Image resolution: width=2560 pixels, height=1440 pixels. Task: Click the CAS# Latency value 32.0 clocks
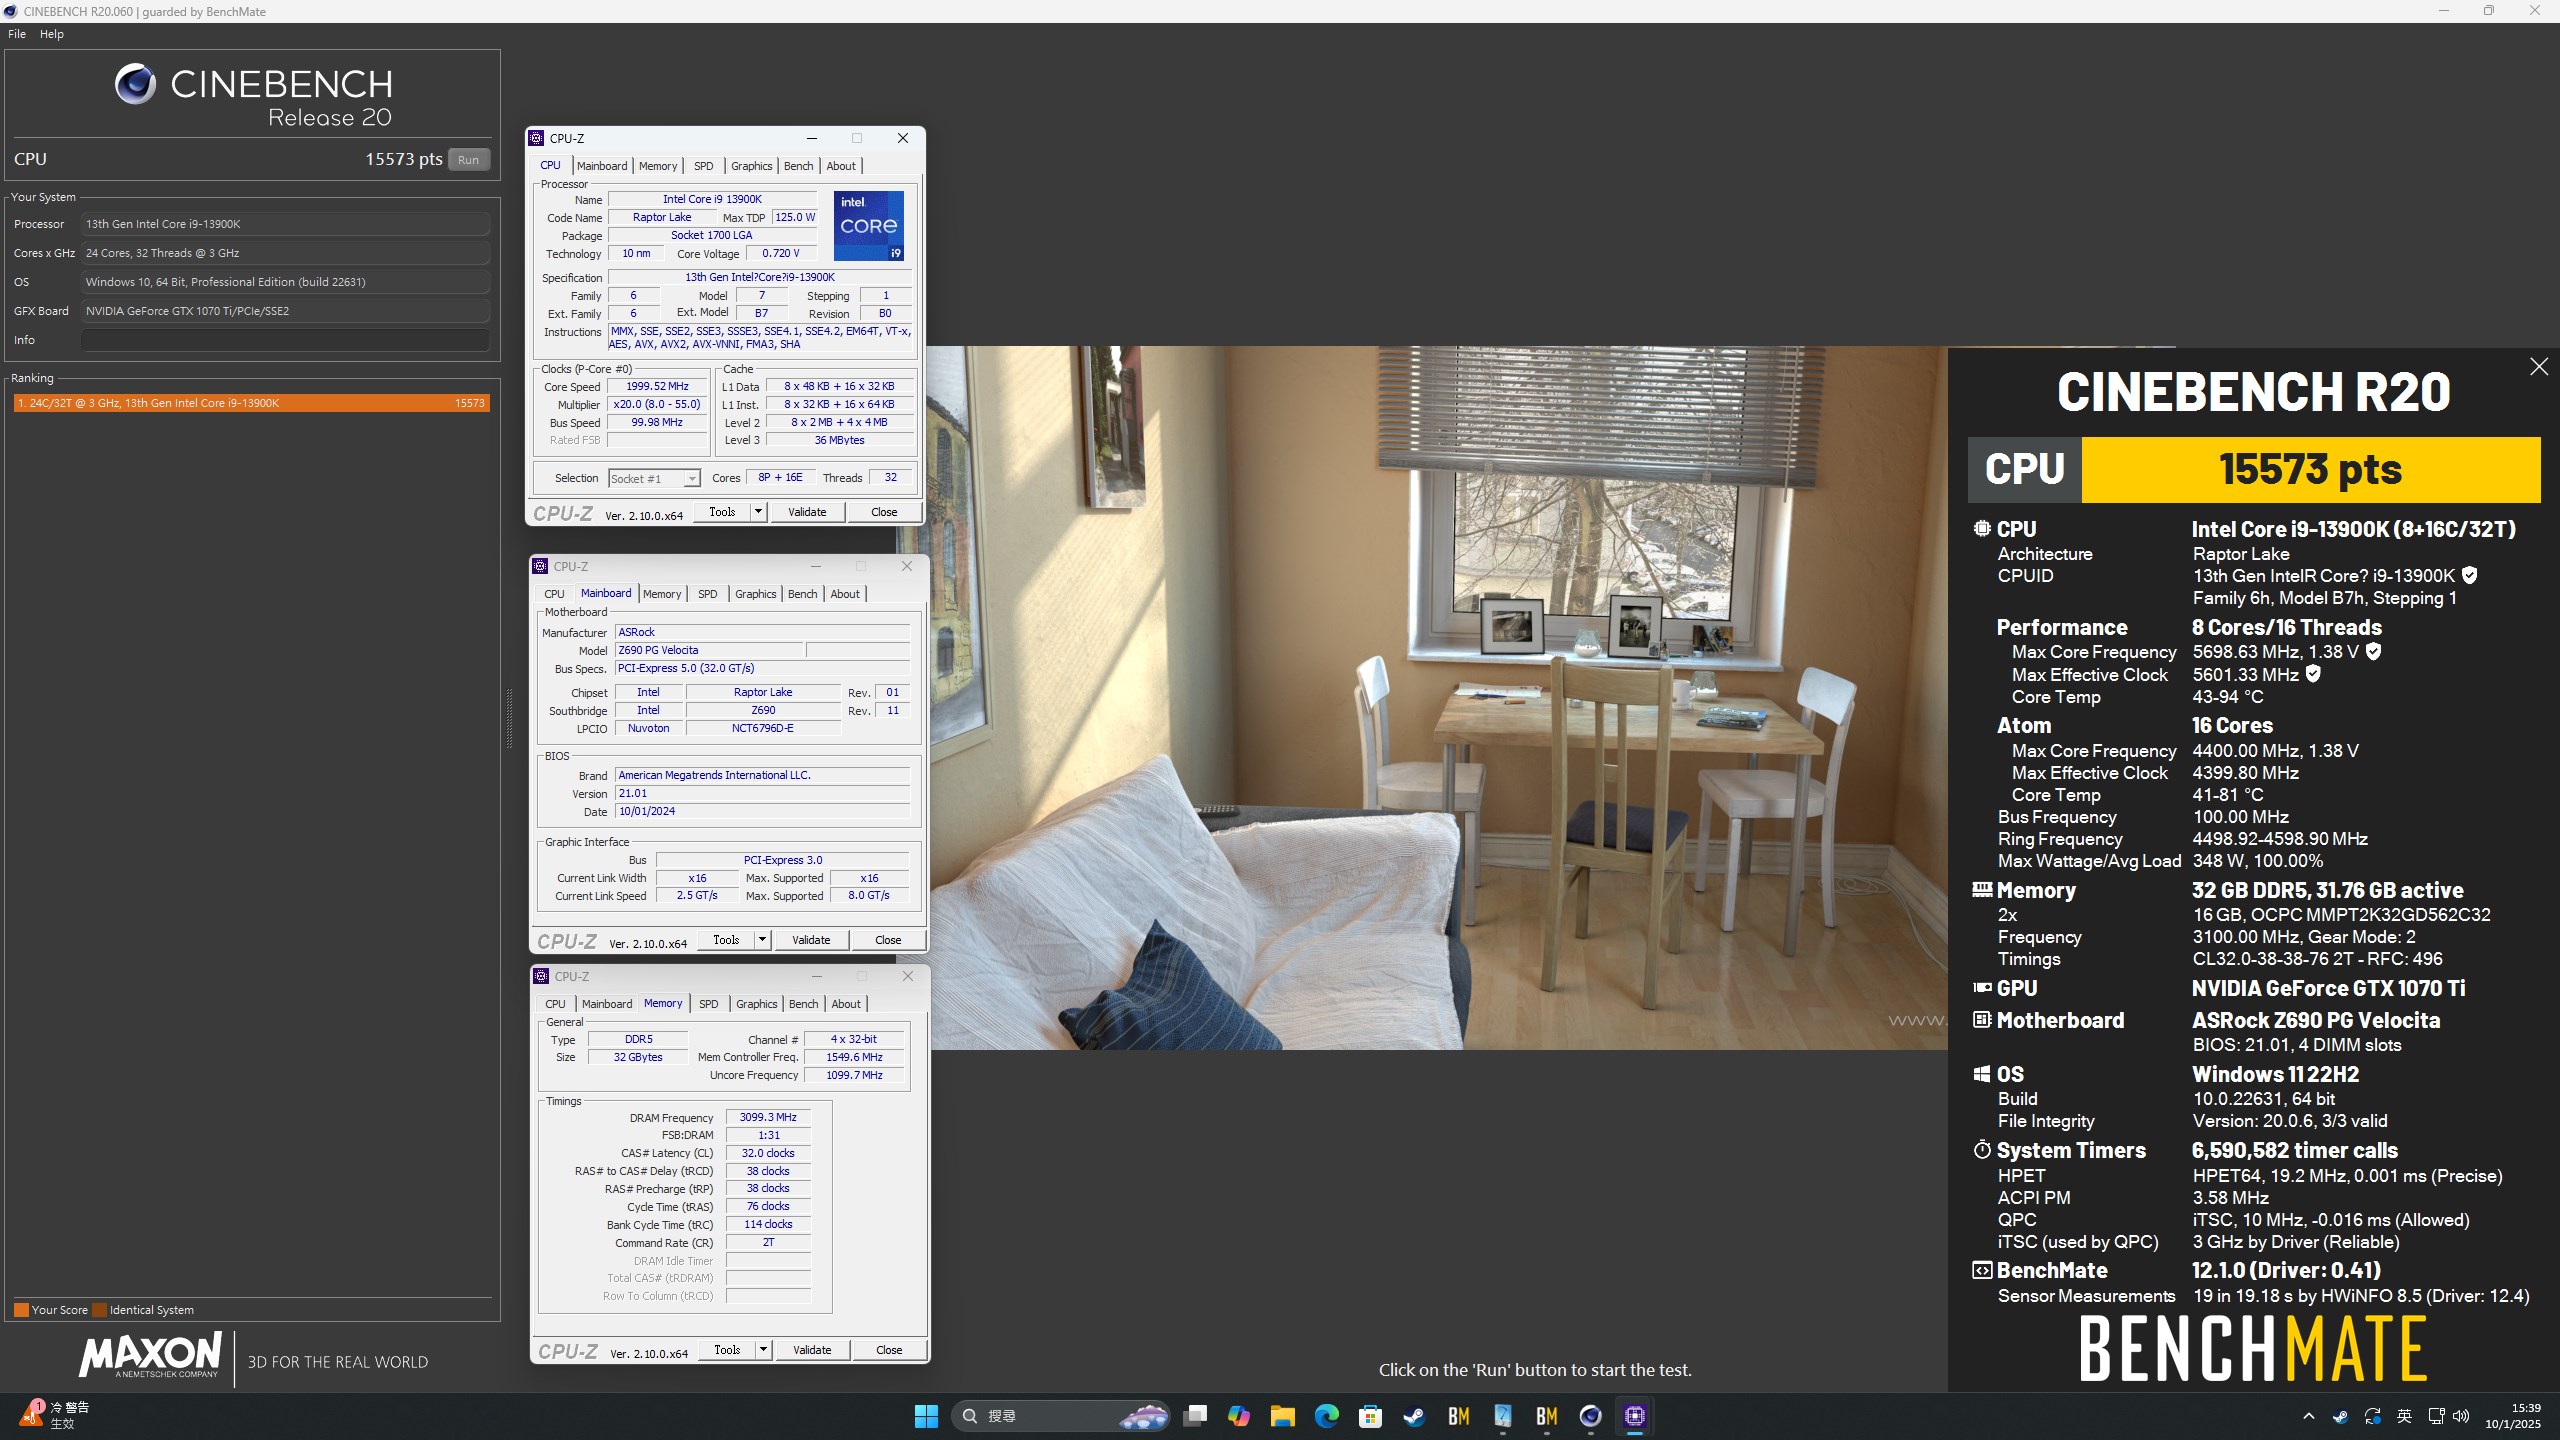pos(768,1153)
